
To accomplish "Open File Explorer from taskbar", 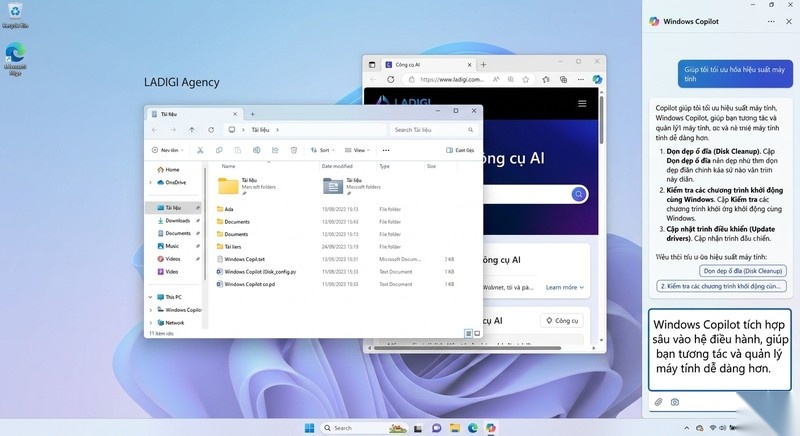I will pyautogui.click(x=455, y=428).
